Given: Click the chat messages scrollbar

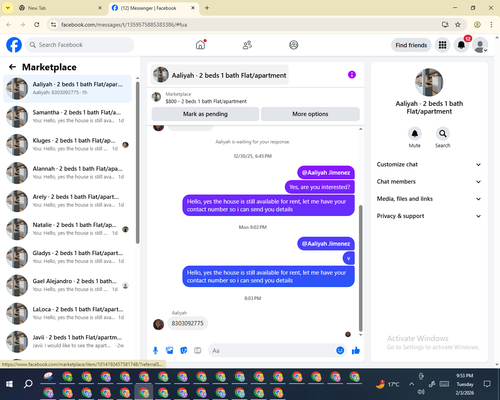Looking at the screenshot, I should [x=360, y=268].
